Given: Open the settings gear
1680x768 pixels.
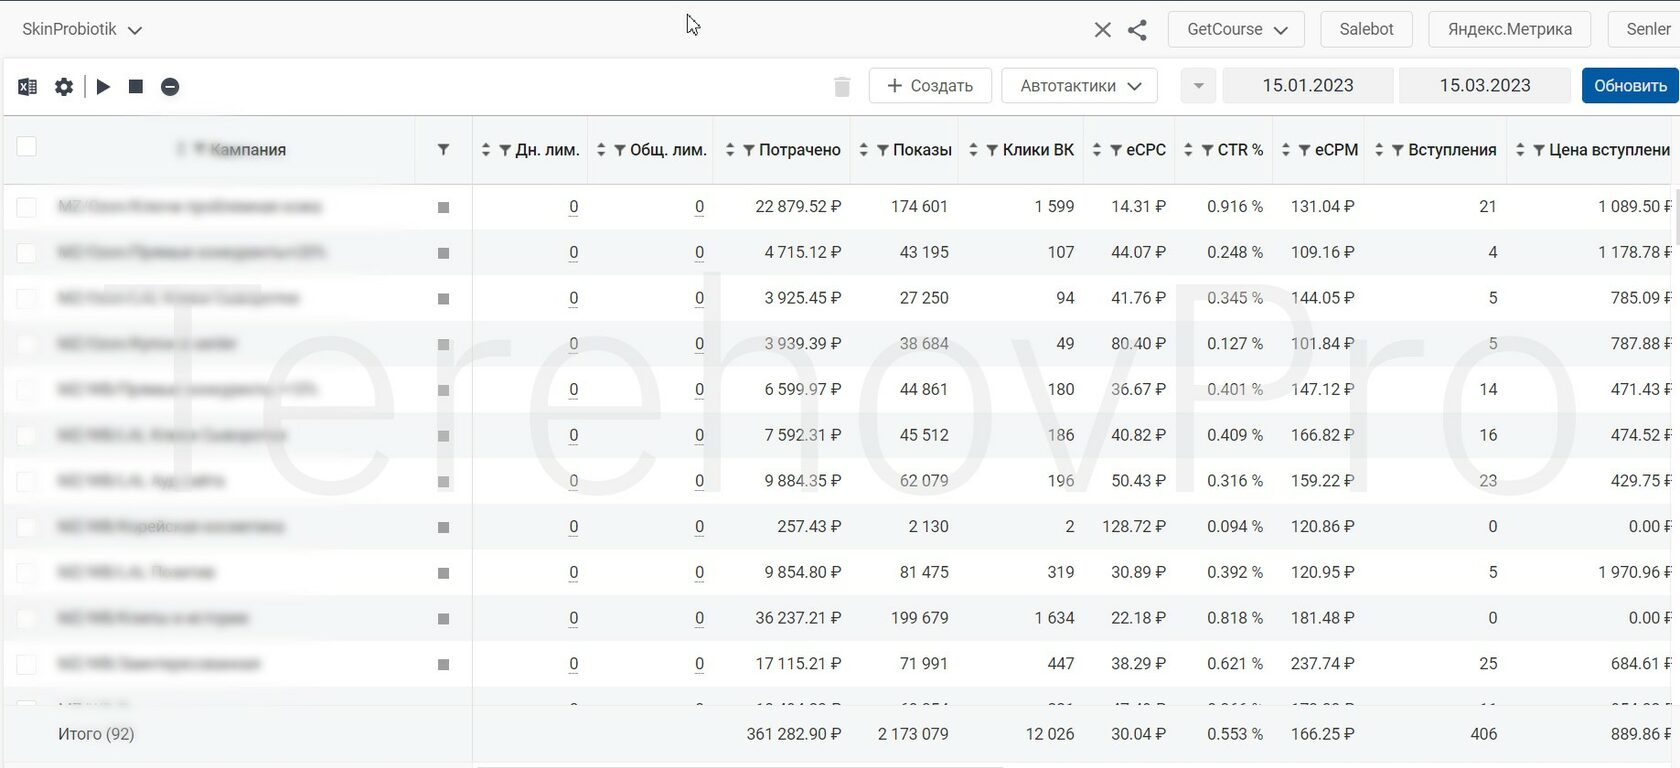Looking at the screenshot, I should (64, 87).
